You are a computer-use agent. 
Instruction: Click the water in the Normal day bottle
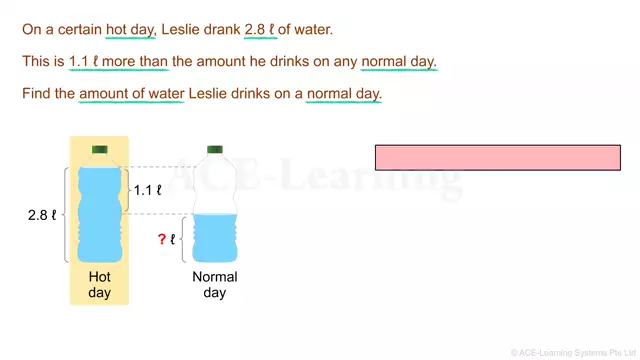click(215, 238)
